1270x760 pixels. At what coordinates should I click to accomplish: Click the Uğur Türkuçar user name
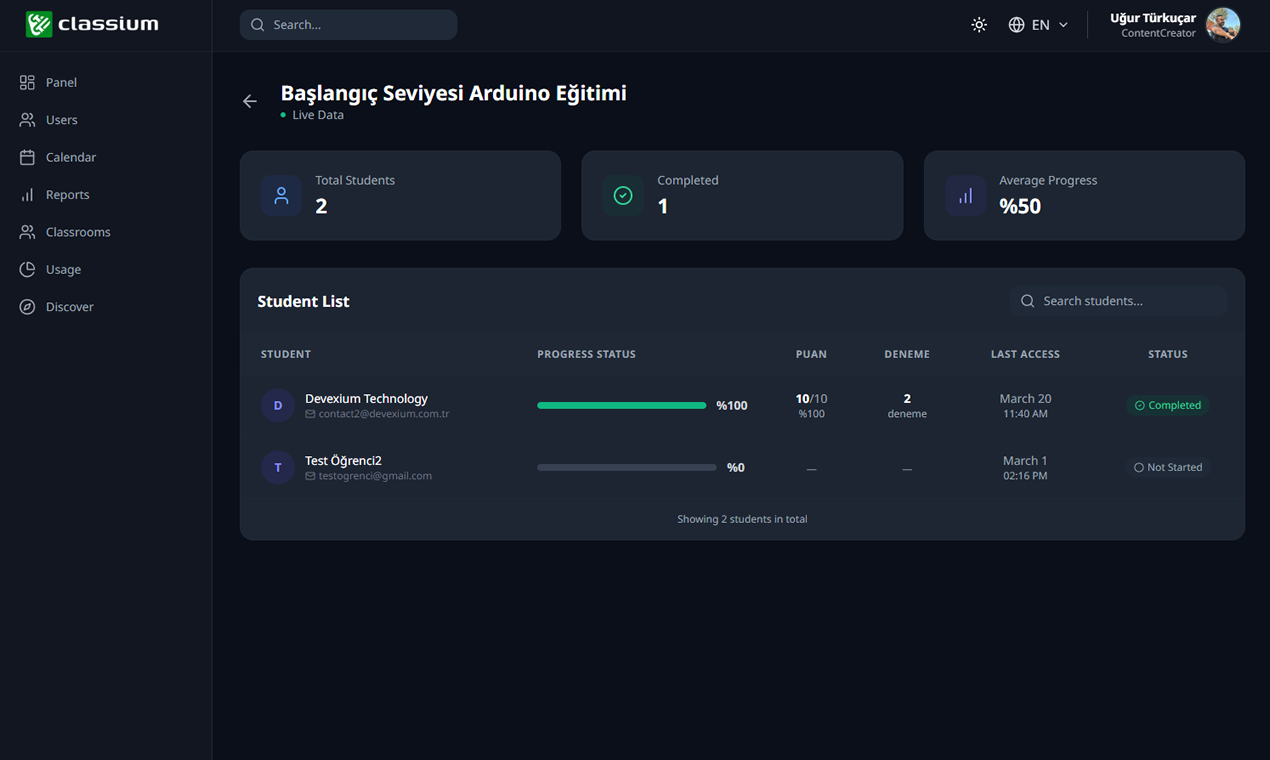coord(1153,18)
